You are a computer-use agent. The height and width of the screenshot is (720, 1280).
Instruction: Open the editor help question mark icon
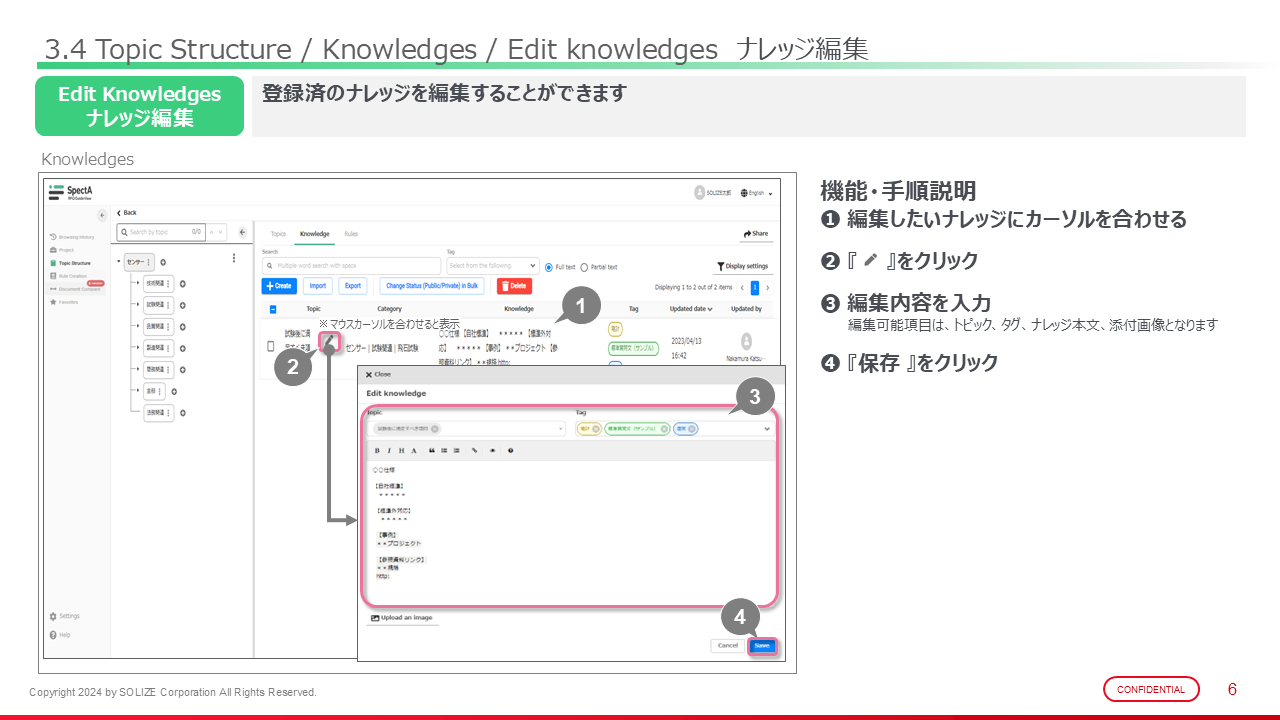pyautogui.click(x=510, y=451)
